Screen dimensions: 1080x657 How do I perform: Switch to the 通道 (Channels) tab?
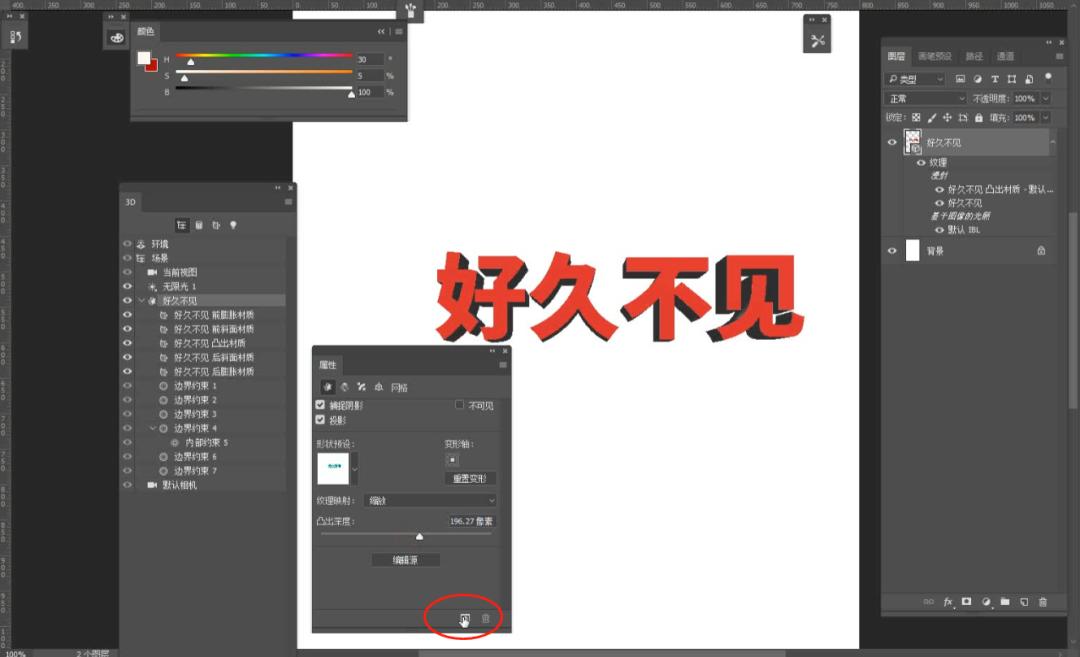click(1005, 56)
